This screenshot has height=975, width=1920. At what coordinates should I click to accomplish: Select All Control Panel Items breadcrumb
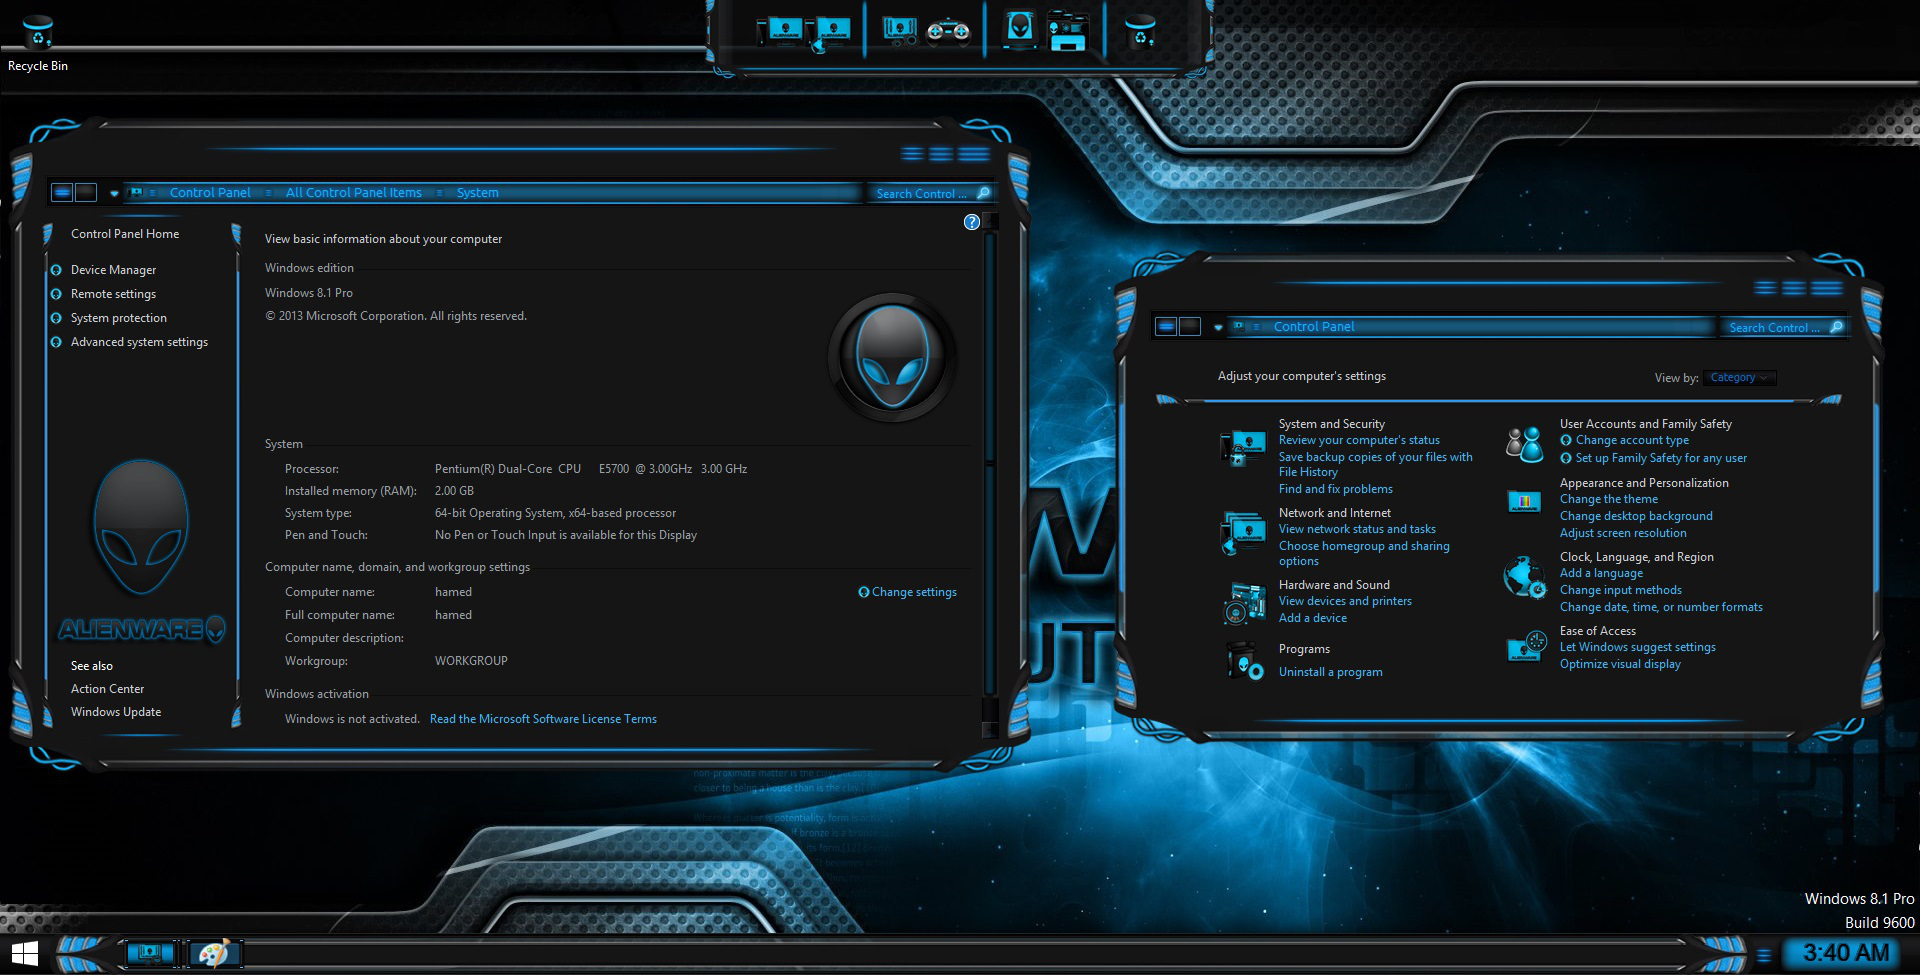(x=354, y=193)
